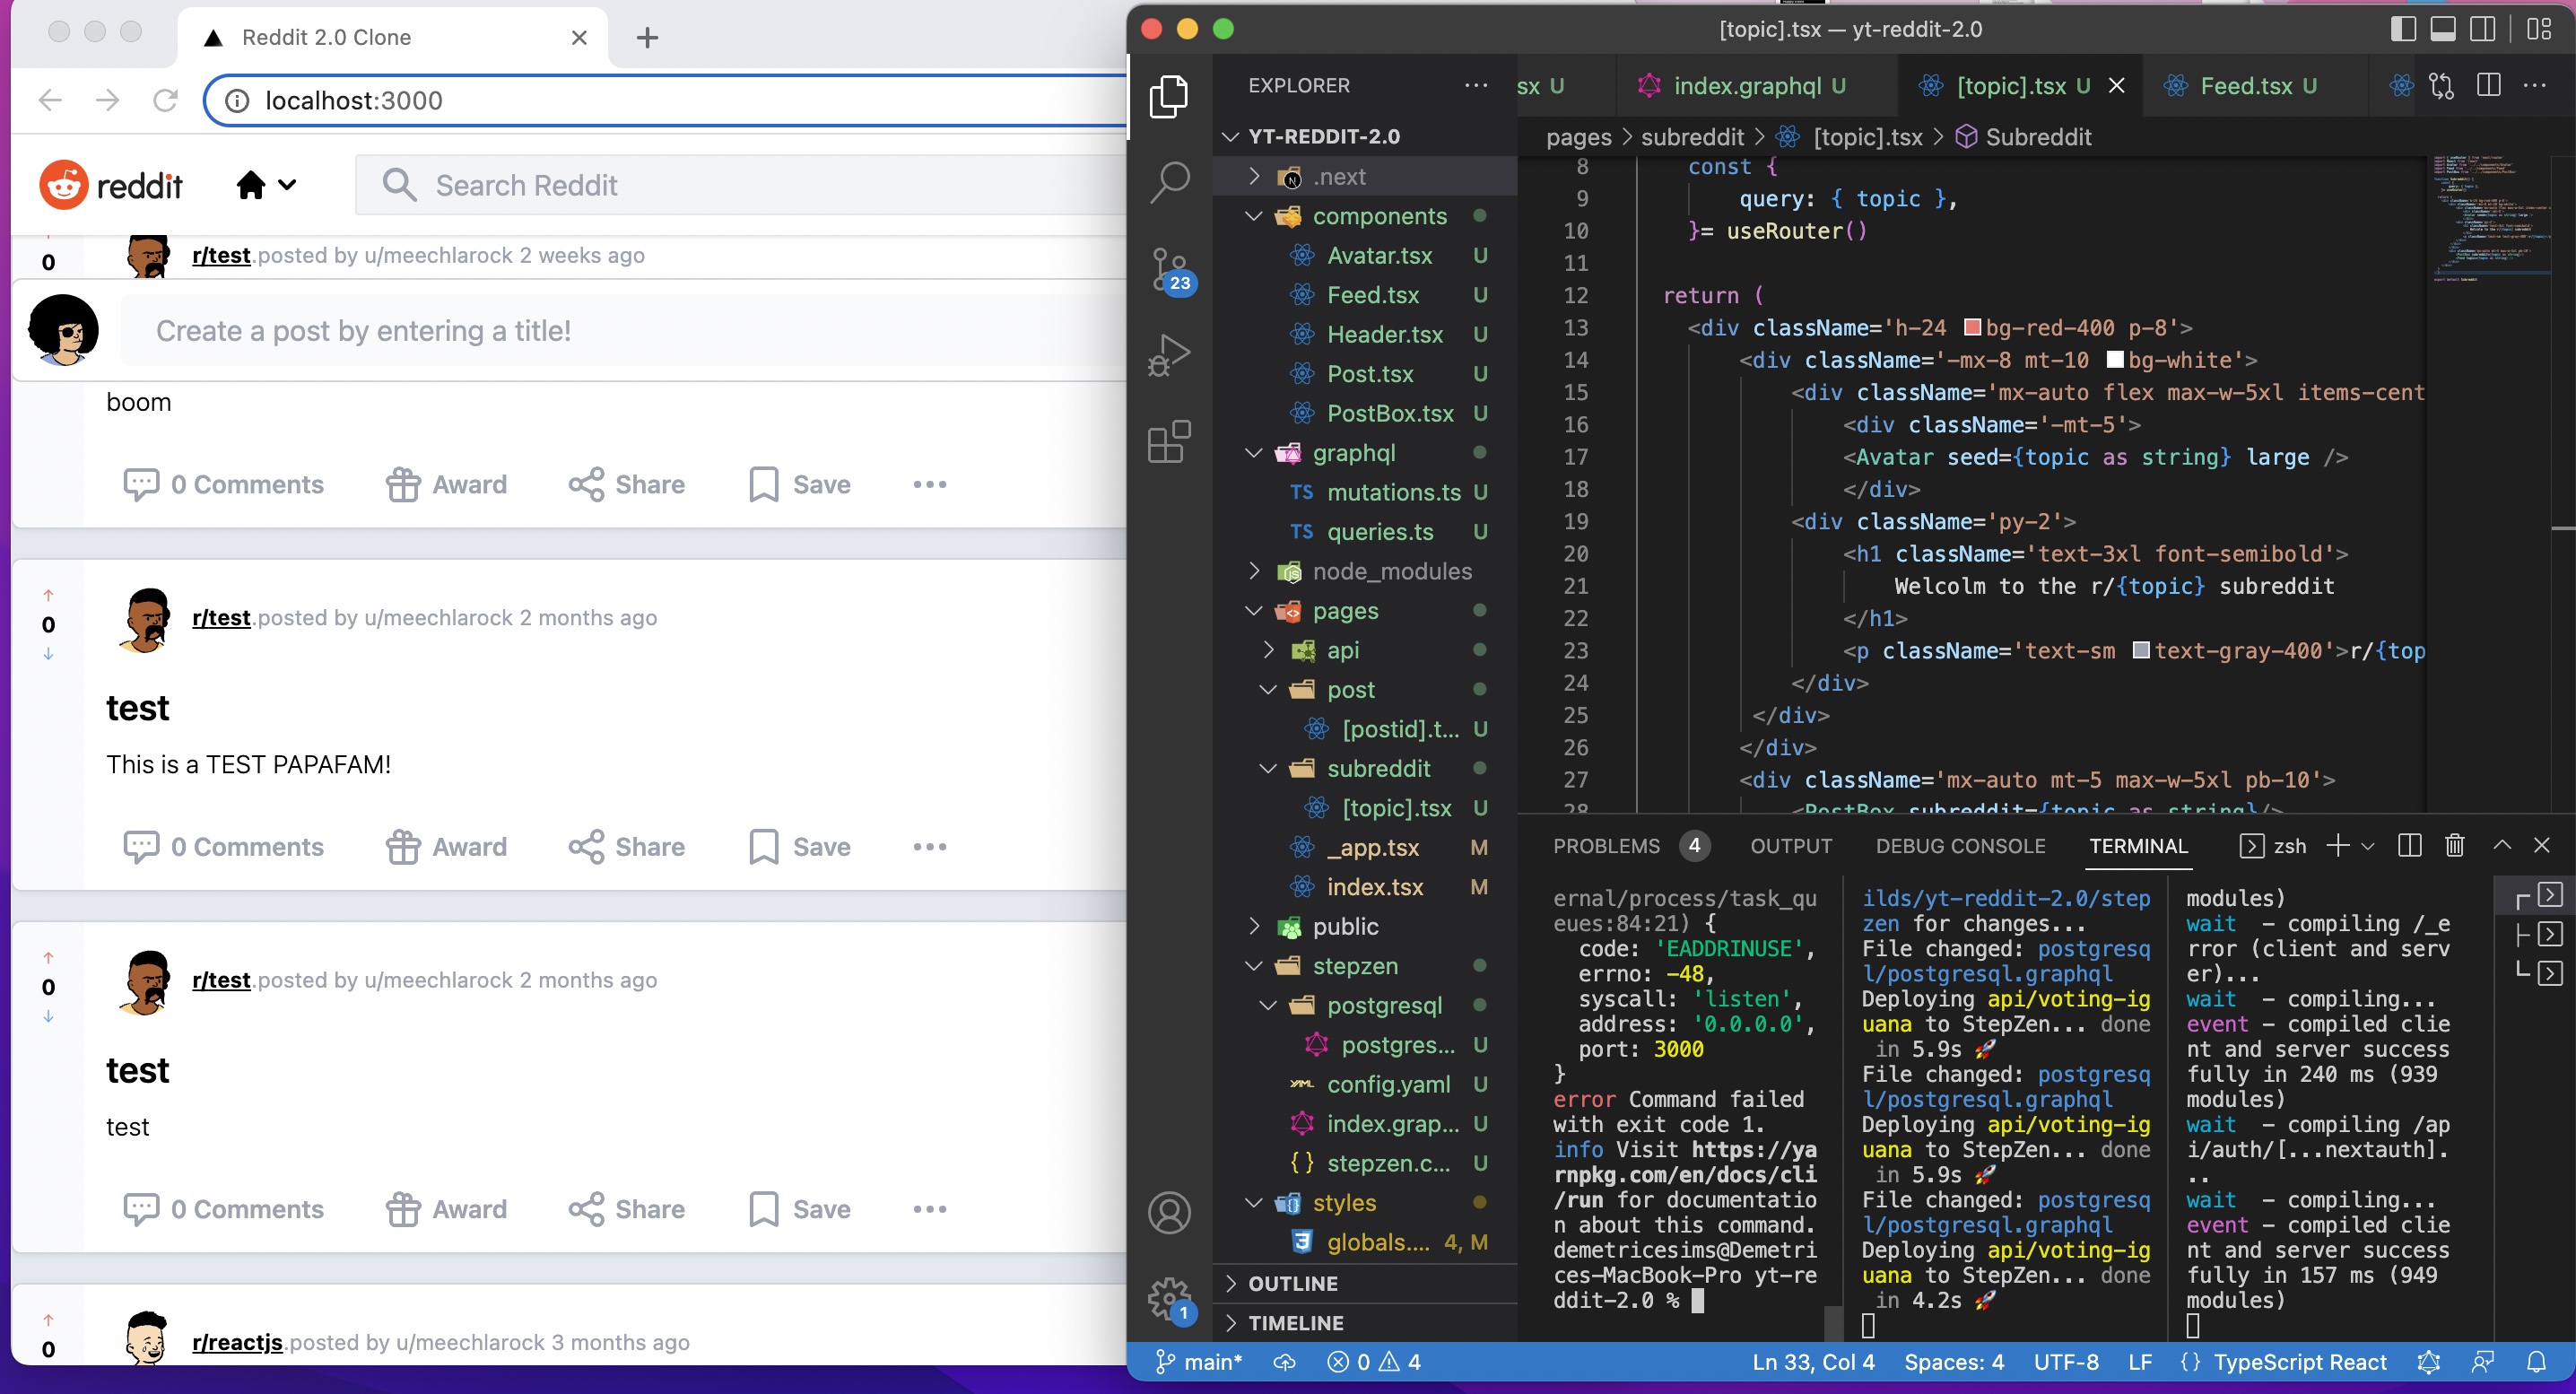Viewport: 2576px width, 1394px height.
Task: Open the index.graphql editor tab
Action: coord(1758,86)
